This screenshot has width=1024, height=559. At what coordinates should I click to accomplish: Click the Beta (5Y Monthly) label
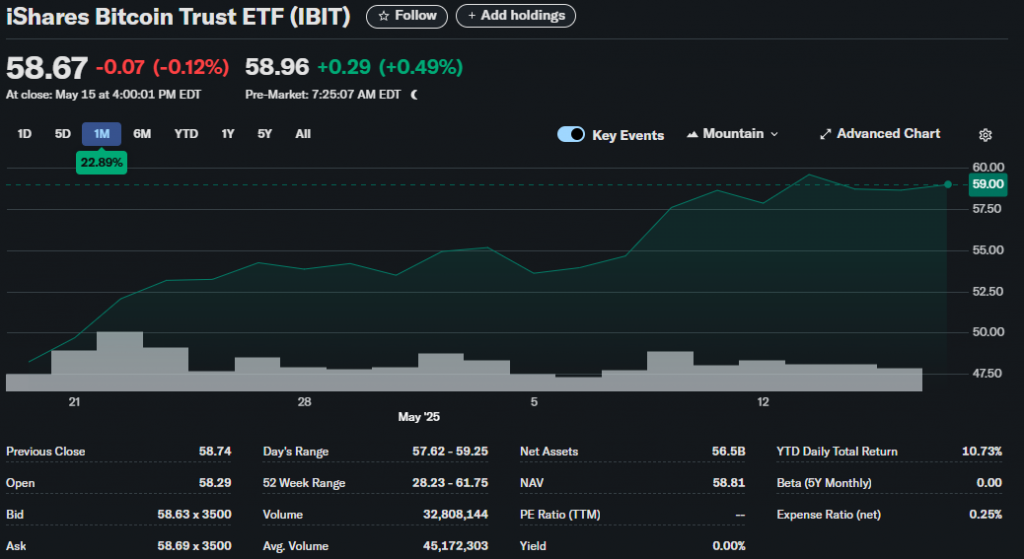tap(824, 483)
